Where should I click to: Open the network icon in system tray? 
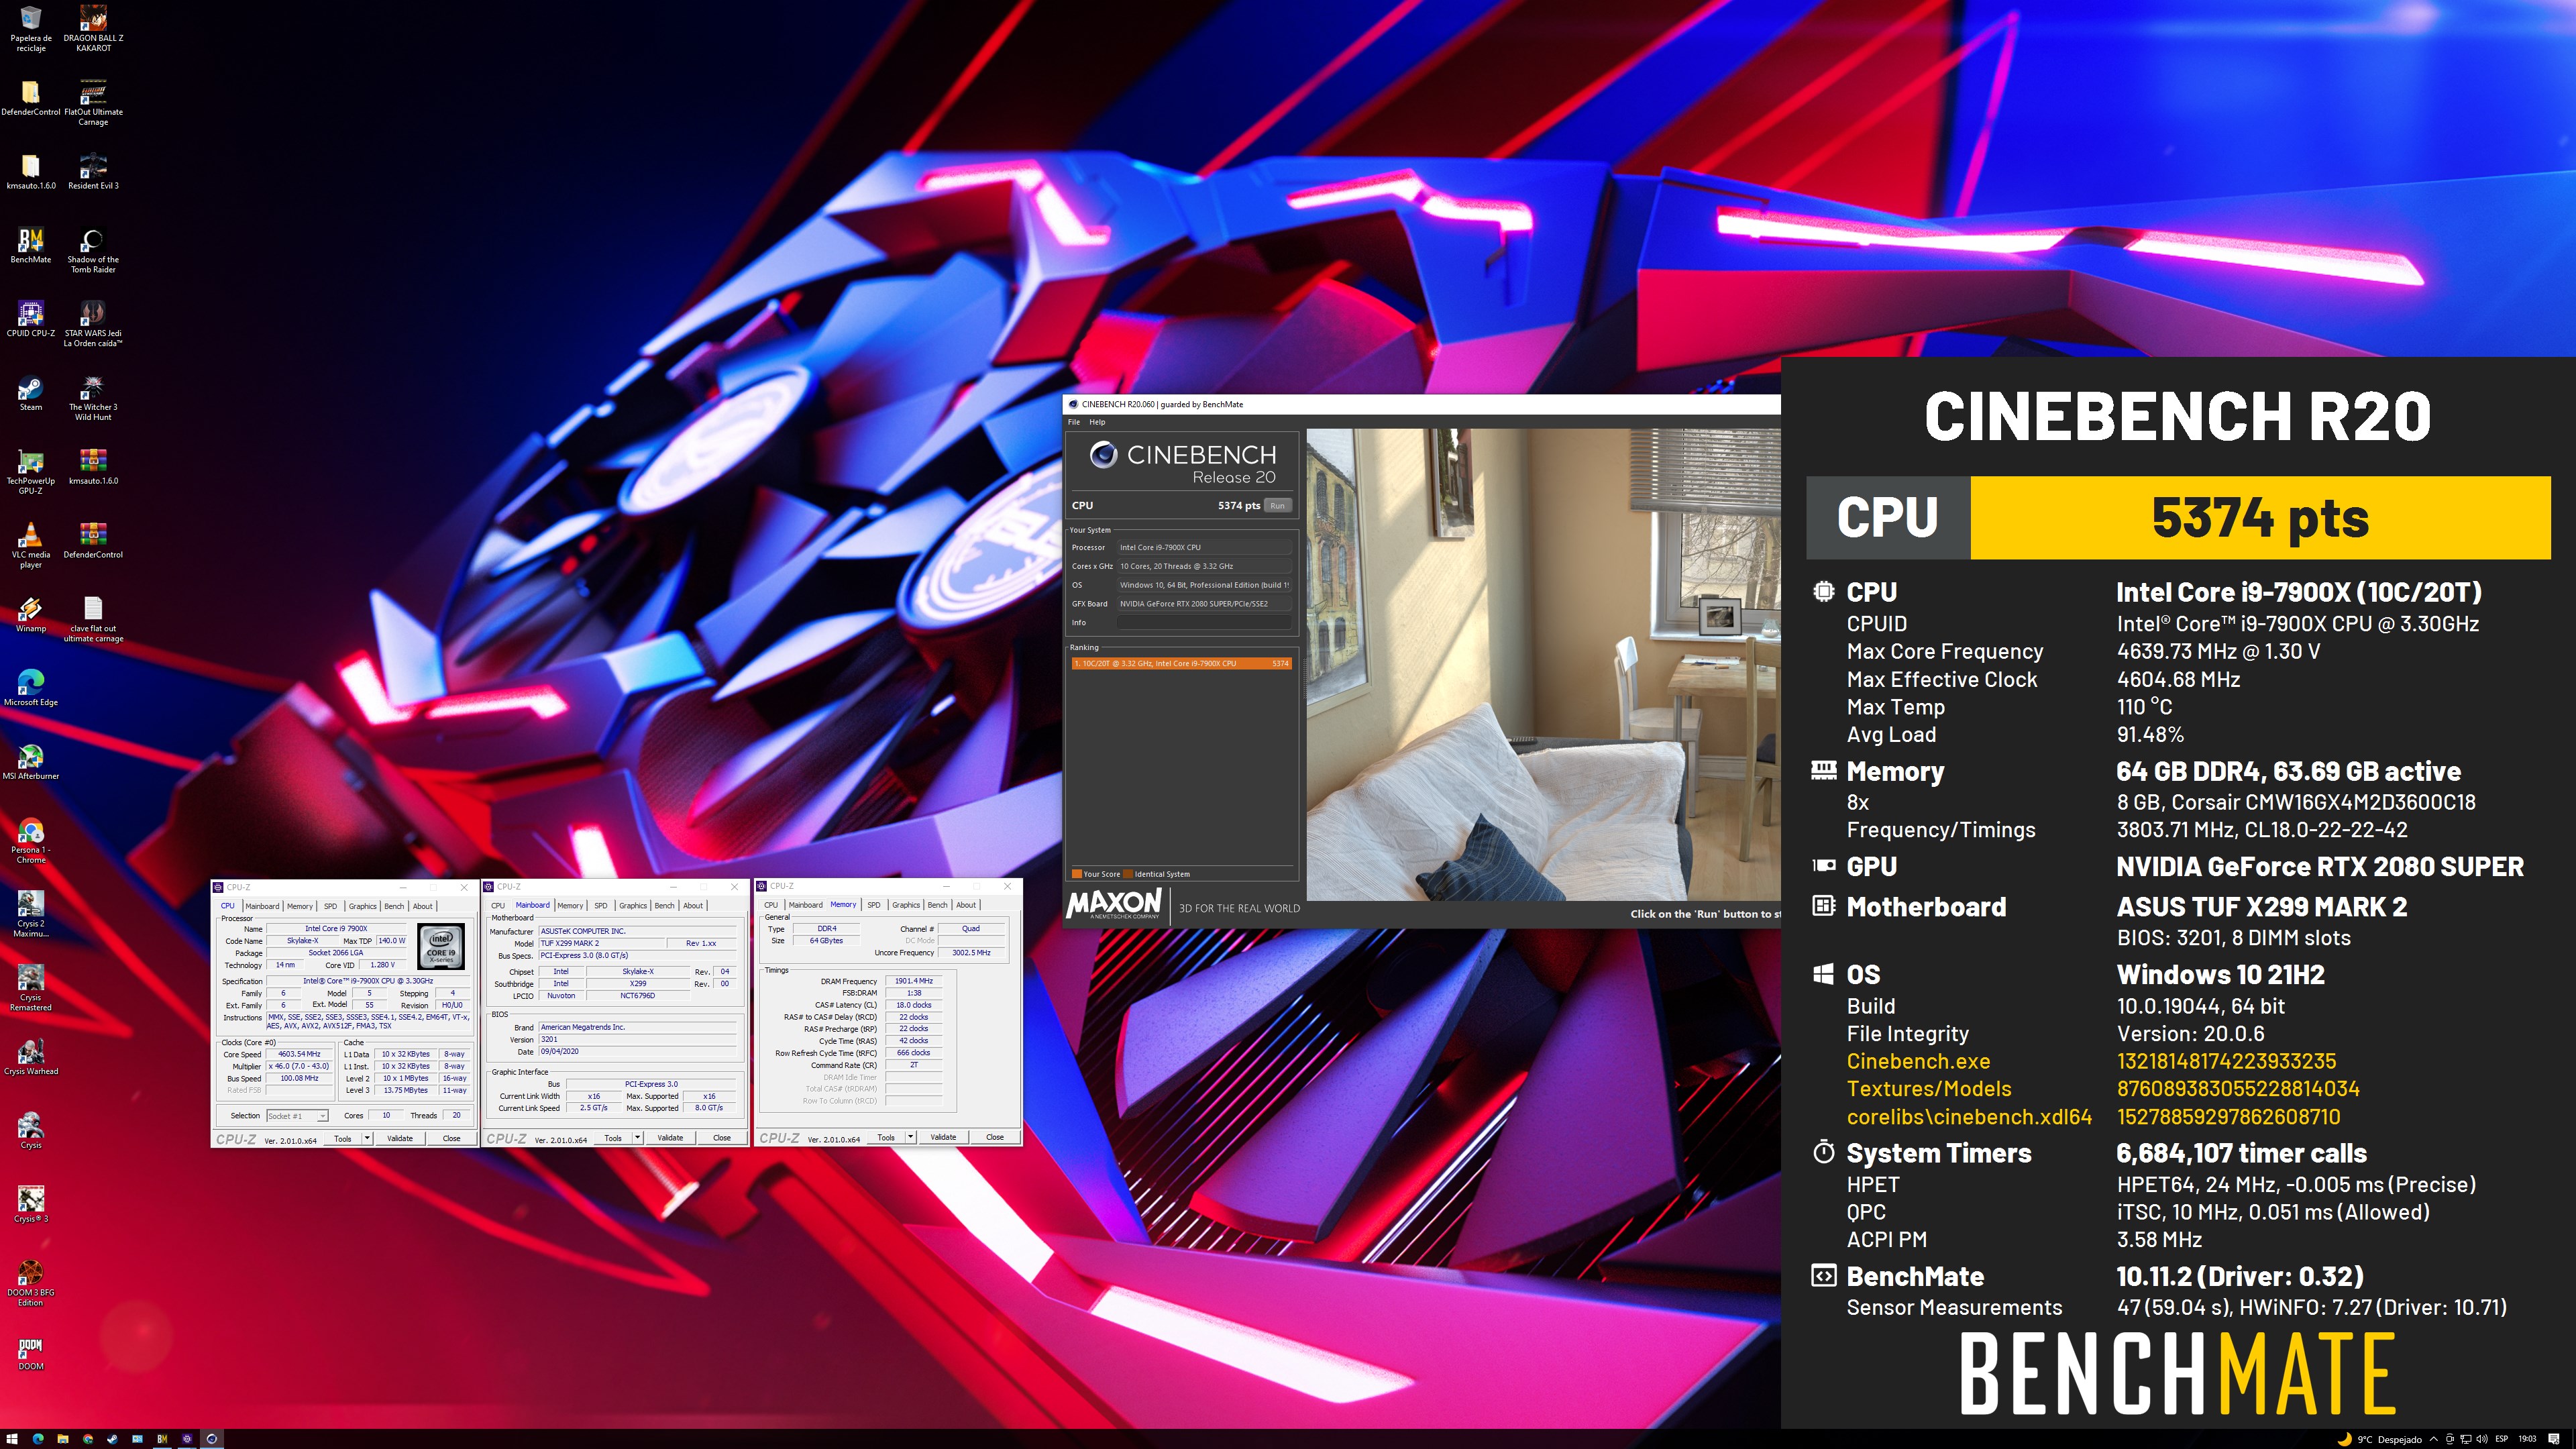click(2465, 1439)
